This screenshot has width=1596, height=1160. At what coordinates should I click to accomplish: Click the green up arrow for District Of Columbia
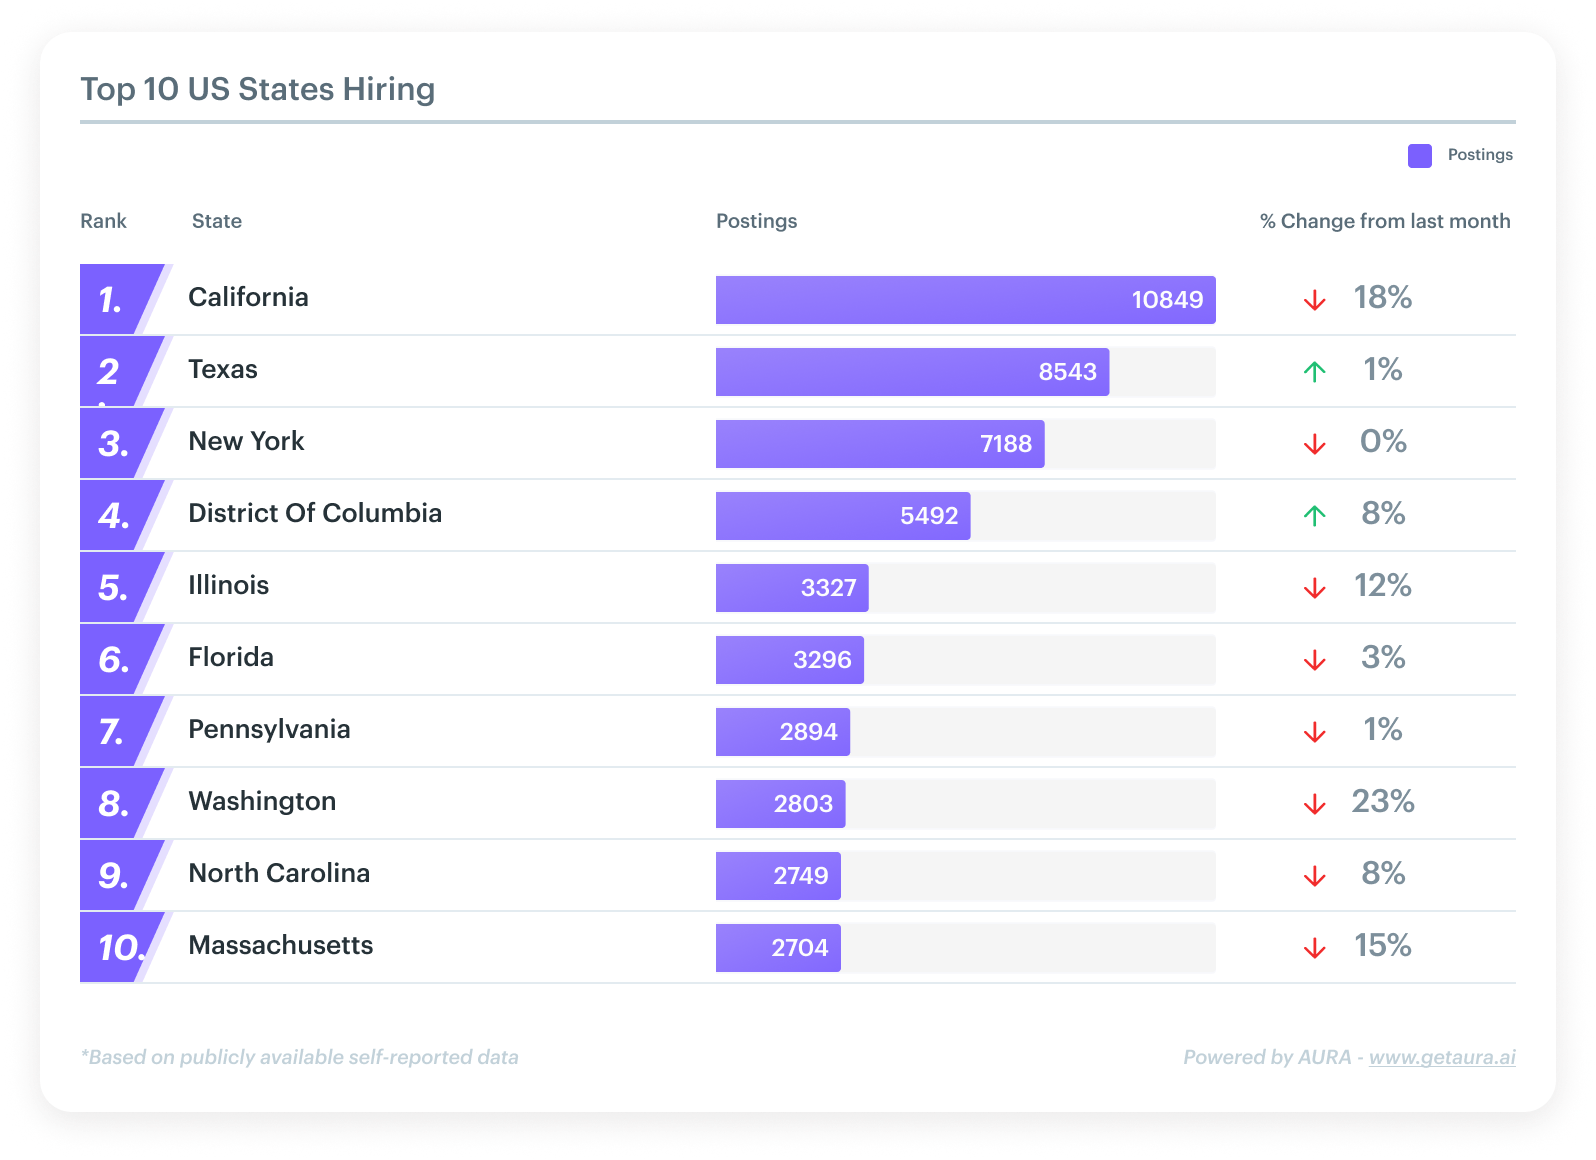pyautogui.click(x=1314, y=516)
